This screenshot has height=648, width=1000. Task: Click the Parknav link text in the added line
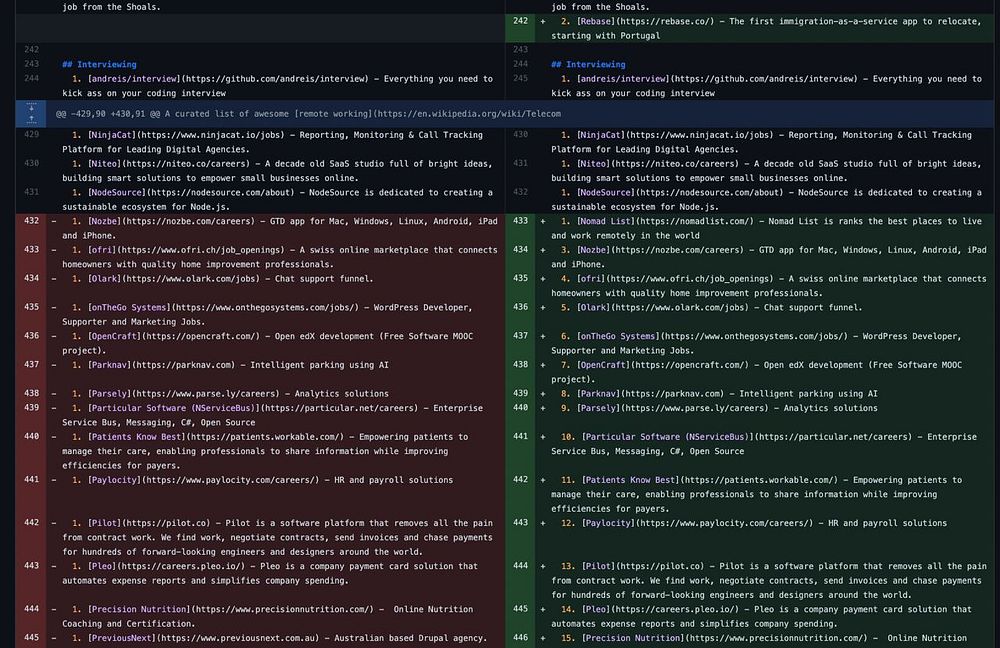point(599,394)
